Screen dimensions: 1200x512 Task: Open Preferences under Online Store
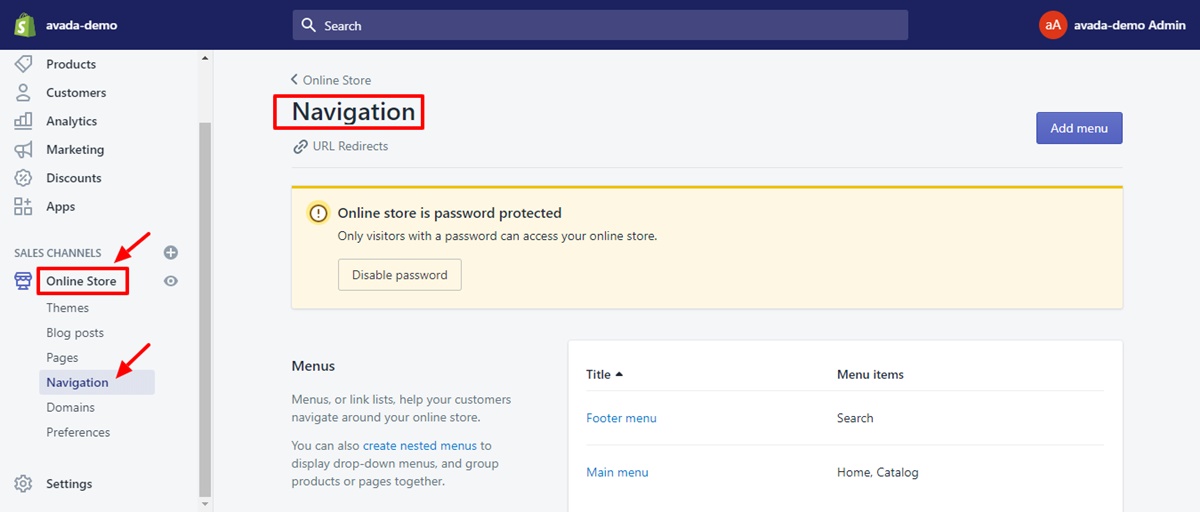pyautogui.click(x=78, y=433)
